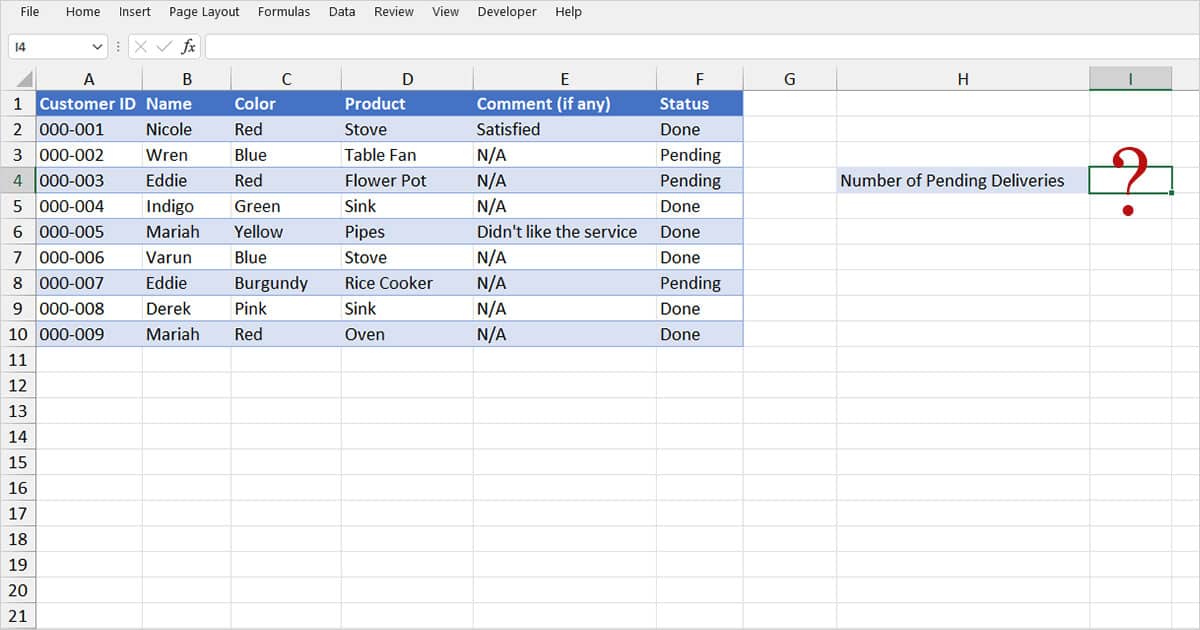Viewport: 1200px width, 630px height.
Task: Select the blue header cell labeled Customer ID
Action: click(88, 103)
